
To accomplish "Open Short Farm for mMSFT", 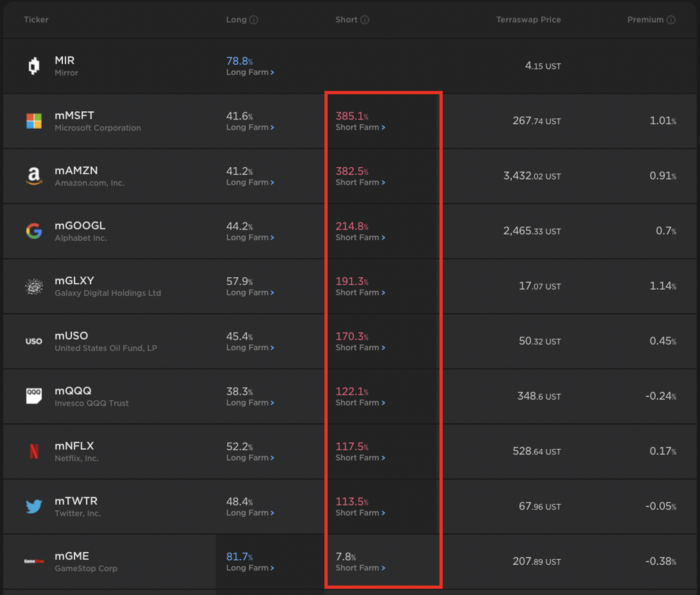I will (360, 127).
